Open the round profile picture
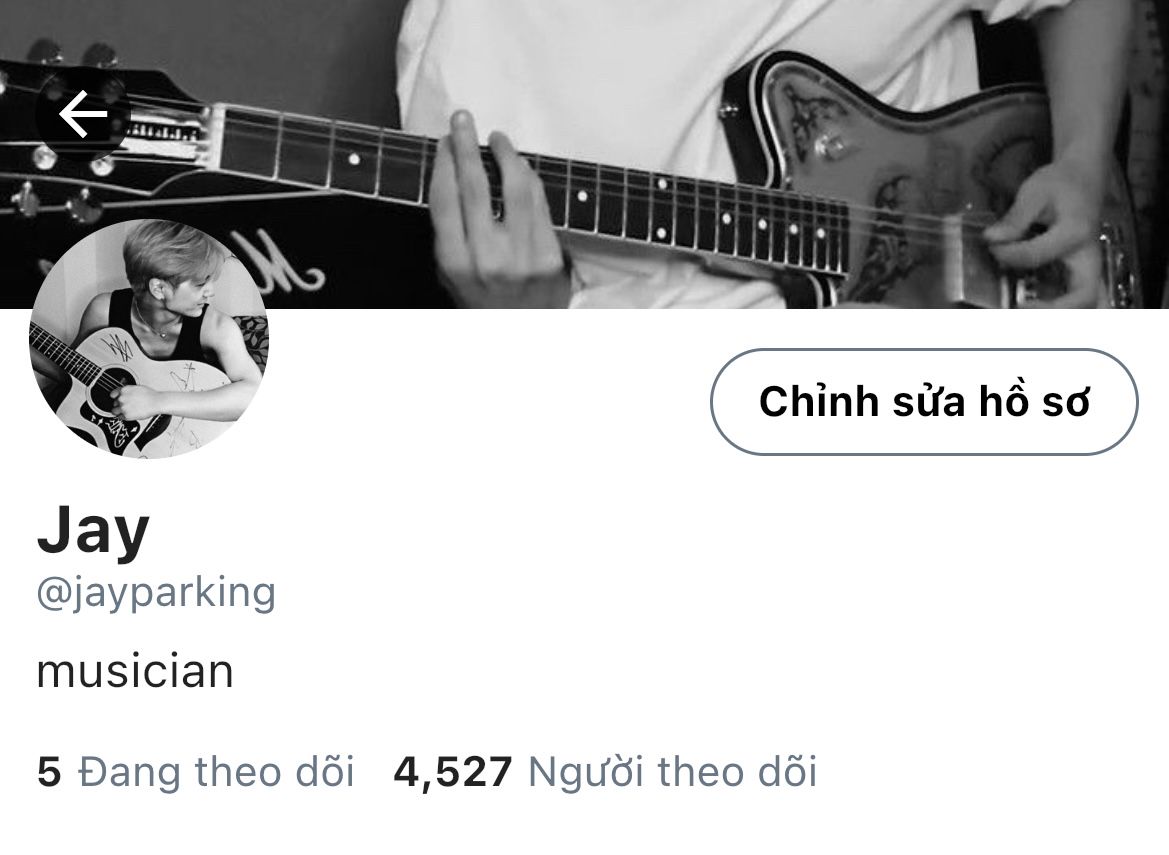The image size is (1169, 855). click(149, 338)
